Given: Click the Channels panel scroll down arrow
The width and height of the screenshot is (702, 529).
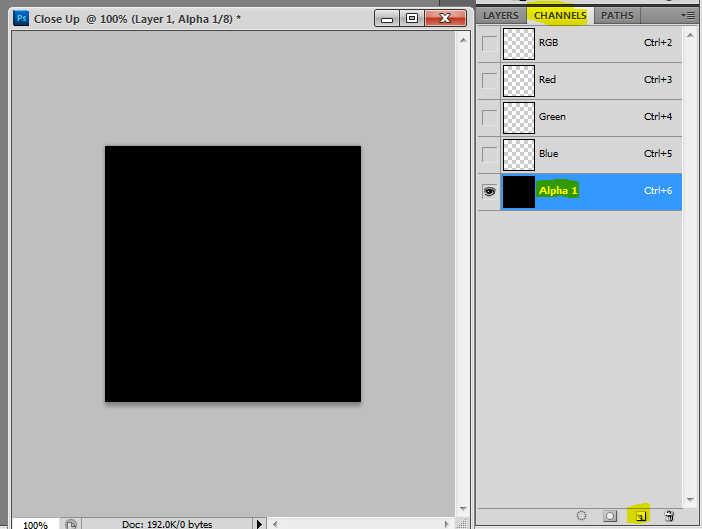Looking at the screenshot, I should click(690, 499).
